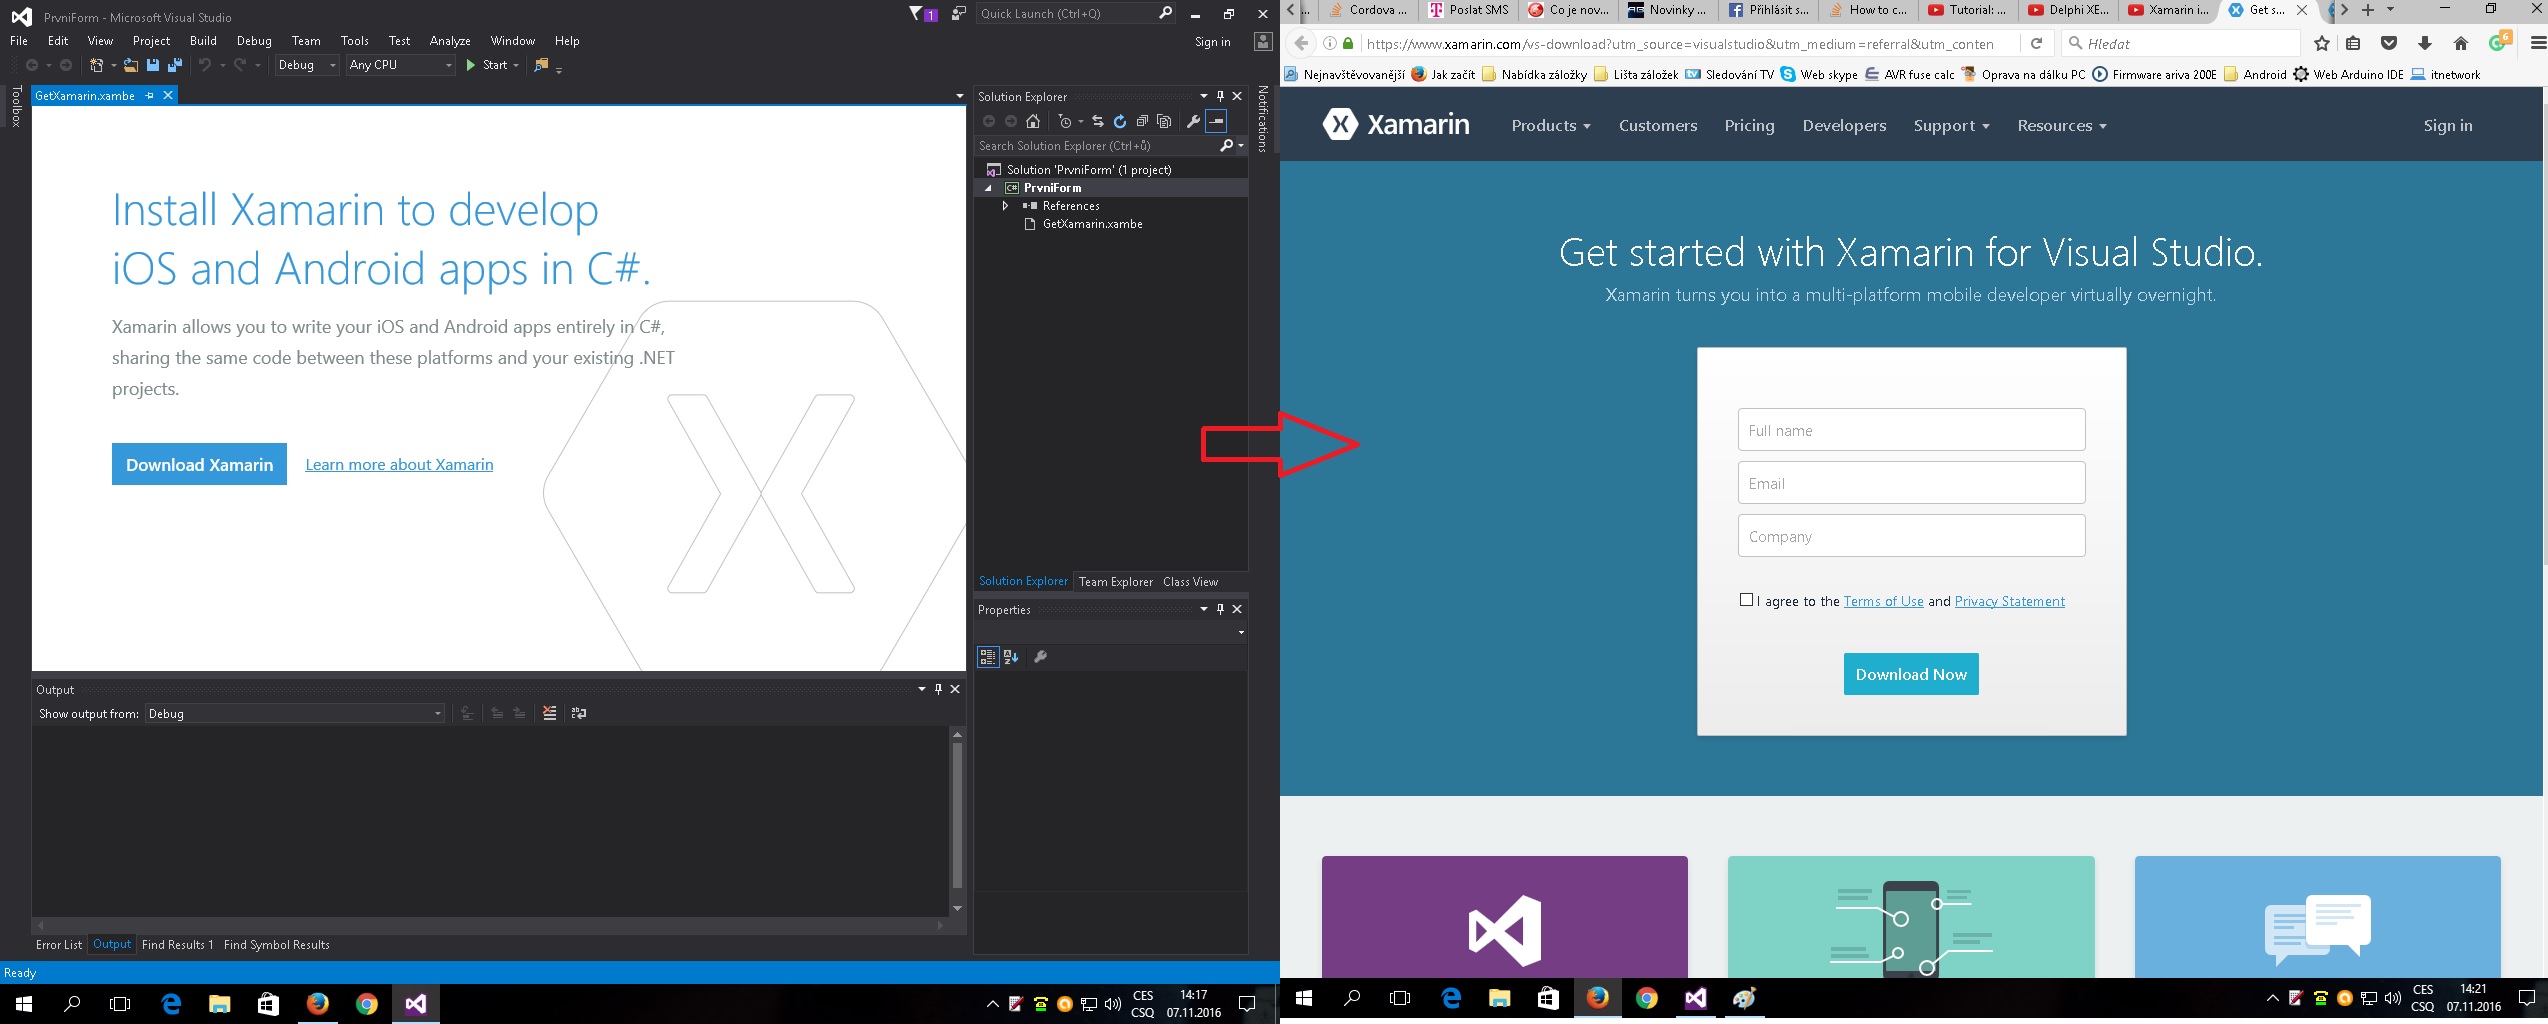Click the Open File folder icon in Visual Studio
The width and height of the screenshot is (2548, 1024).
coord(130,65)
